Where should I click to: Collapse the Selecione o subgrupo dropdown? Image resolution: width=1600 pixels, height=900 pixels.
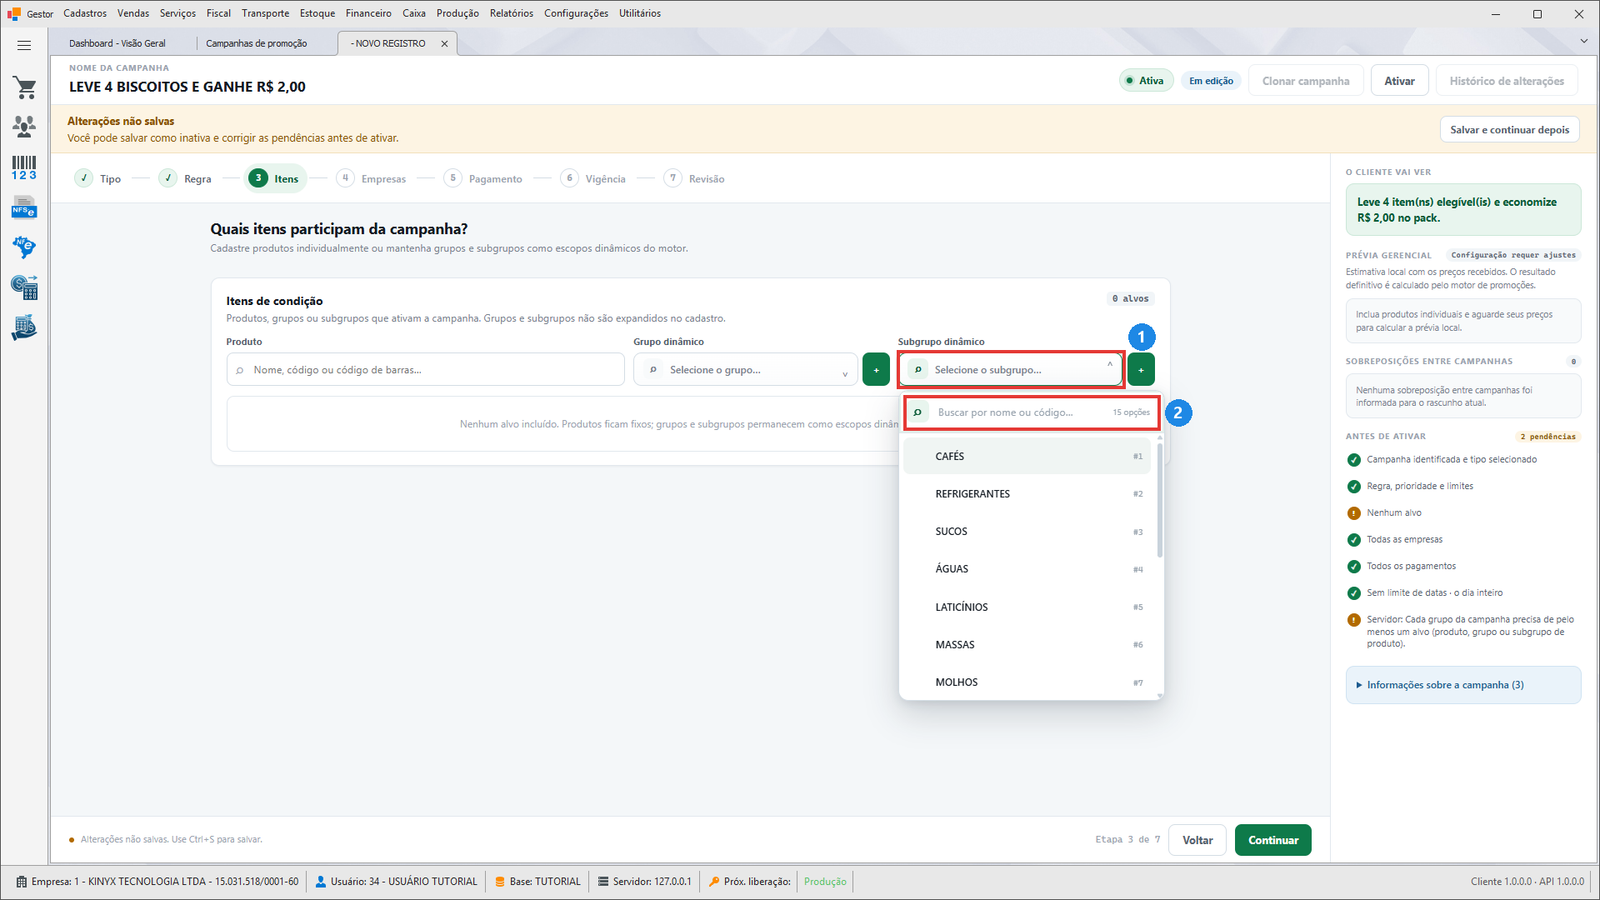tap(1010, 370)
